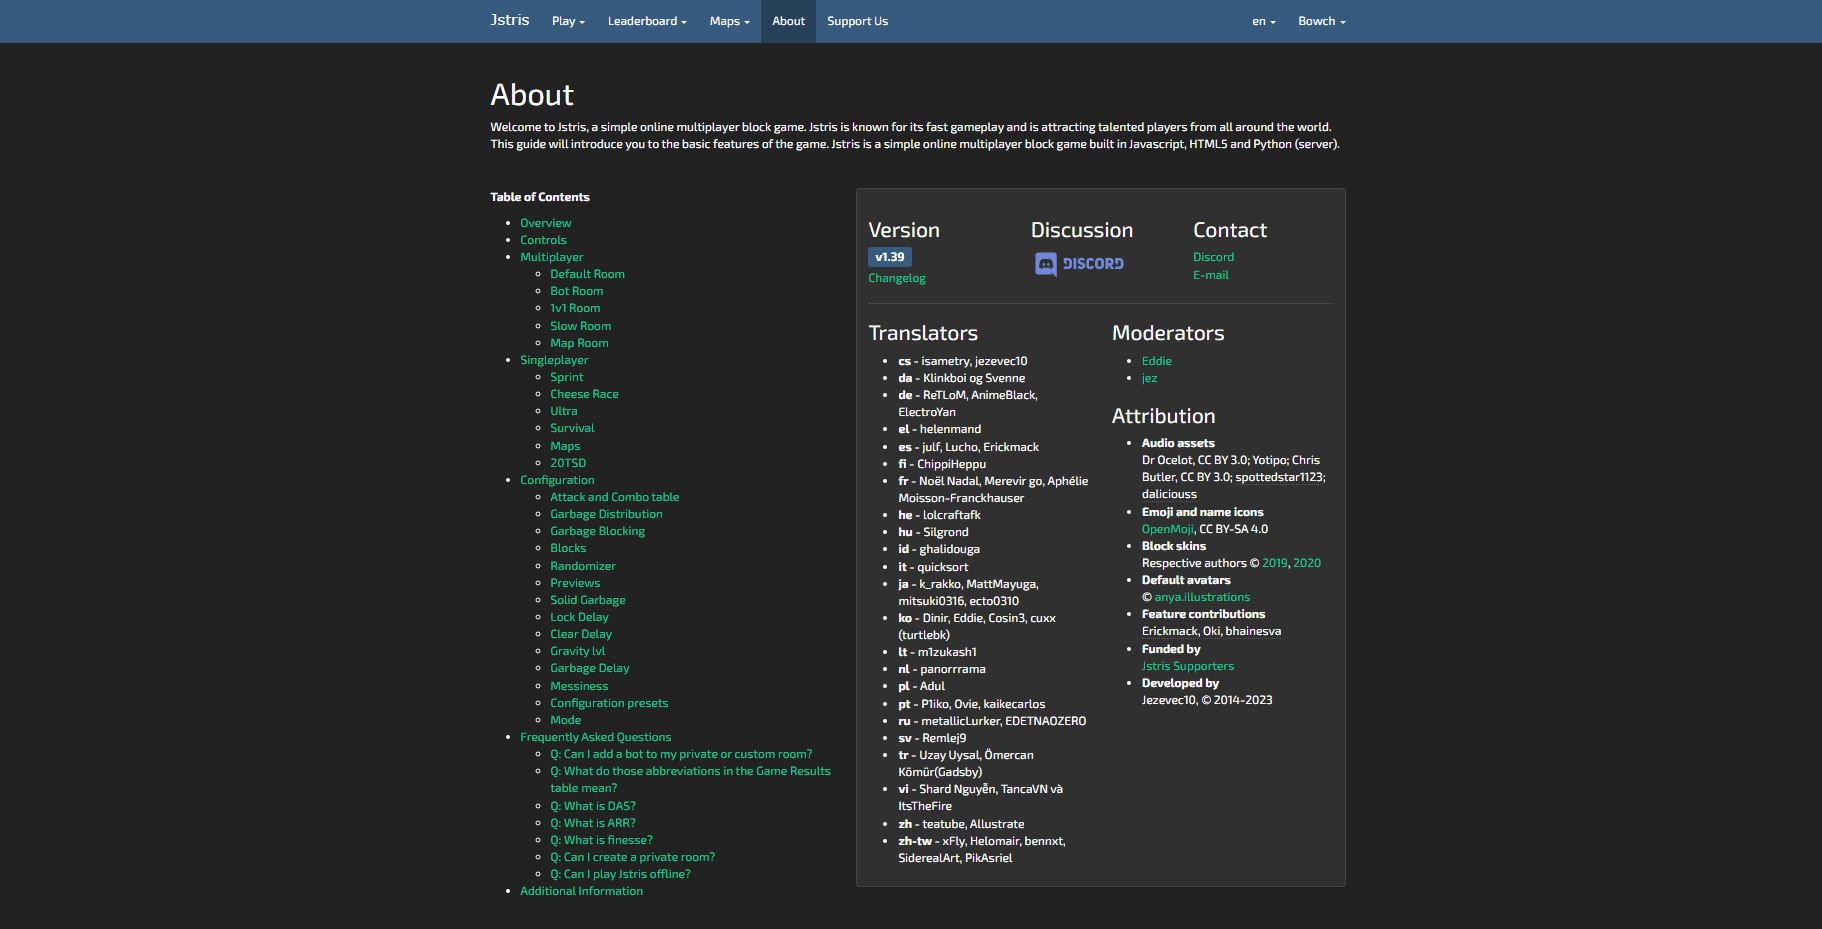Open the Leaderboard dropdown
The width and height of the screenshot is (1822, 929).
pos(646,20)
